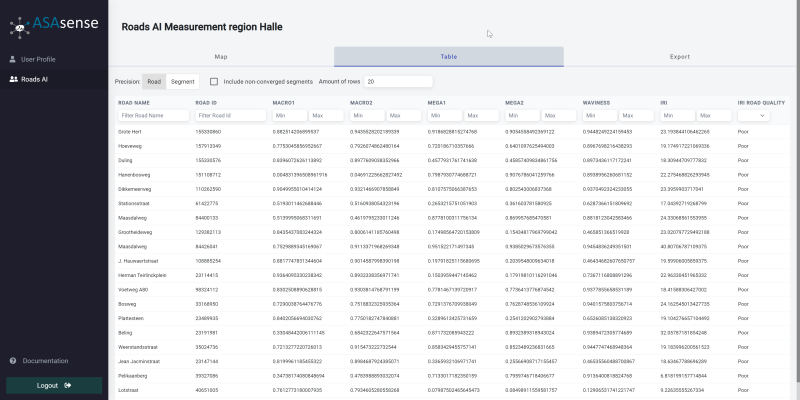The width and height of the screenshot is (800, 400).
Task: Click the ASAsense logo icon
Action: [x=17, y=22]
